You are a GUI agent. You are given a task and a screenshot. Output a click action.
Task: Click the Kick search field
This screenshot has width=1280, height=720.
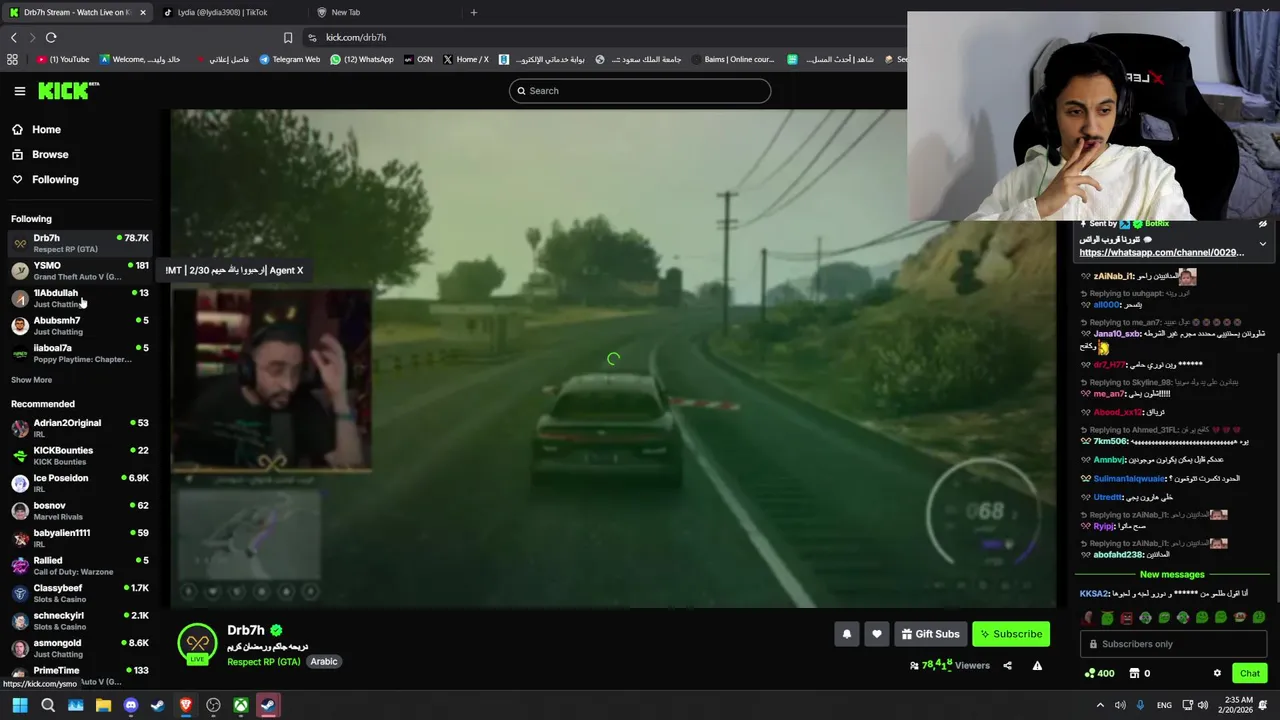click(x=640, y=91)
